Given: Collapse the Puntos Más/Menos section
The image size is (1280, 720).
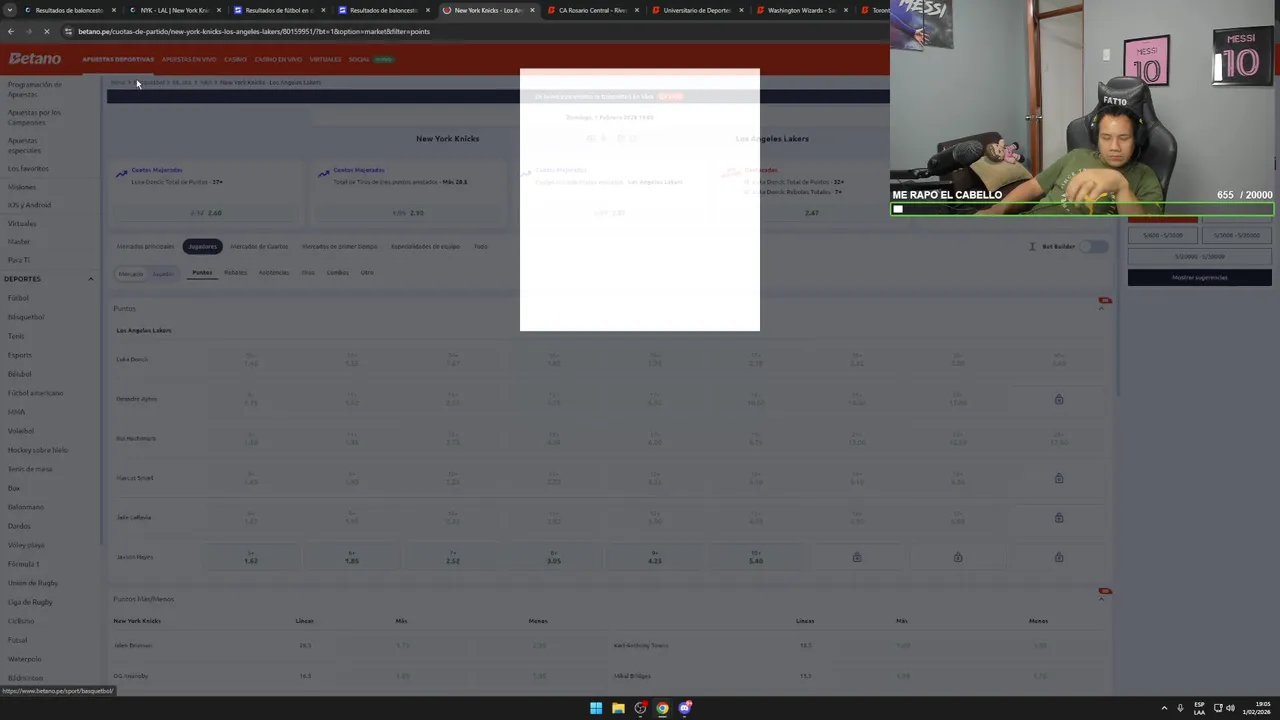Looking at the screenshot, I should tap(1102, 599).
